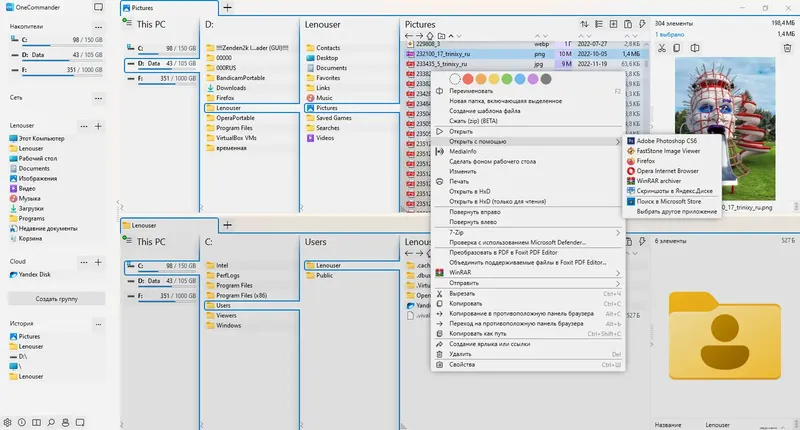
Task: Add cloud entry with plus beside Cloud header
Action: point(98,262)
